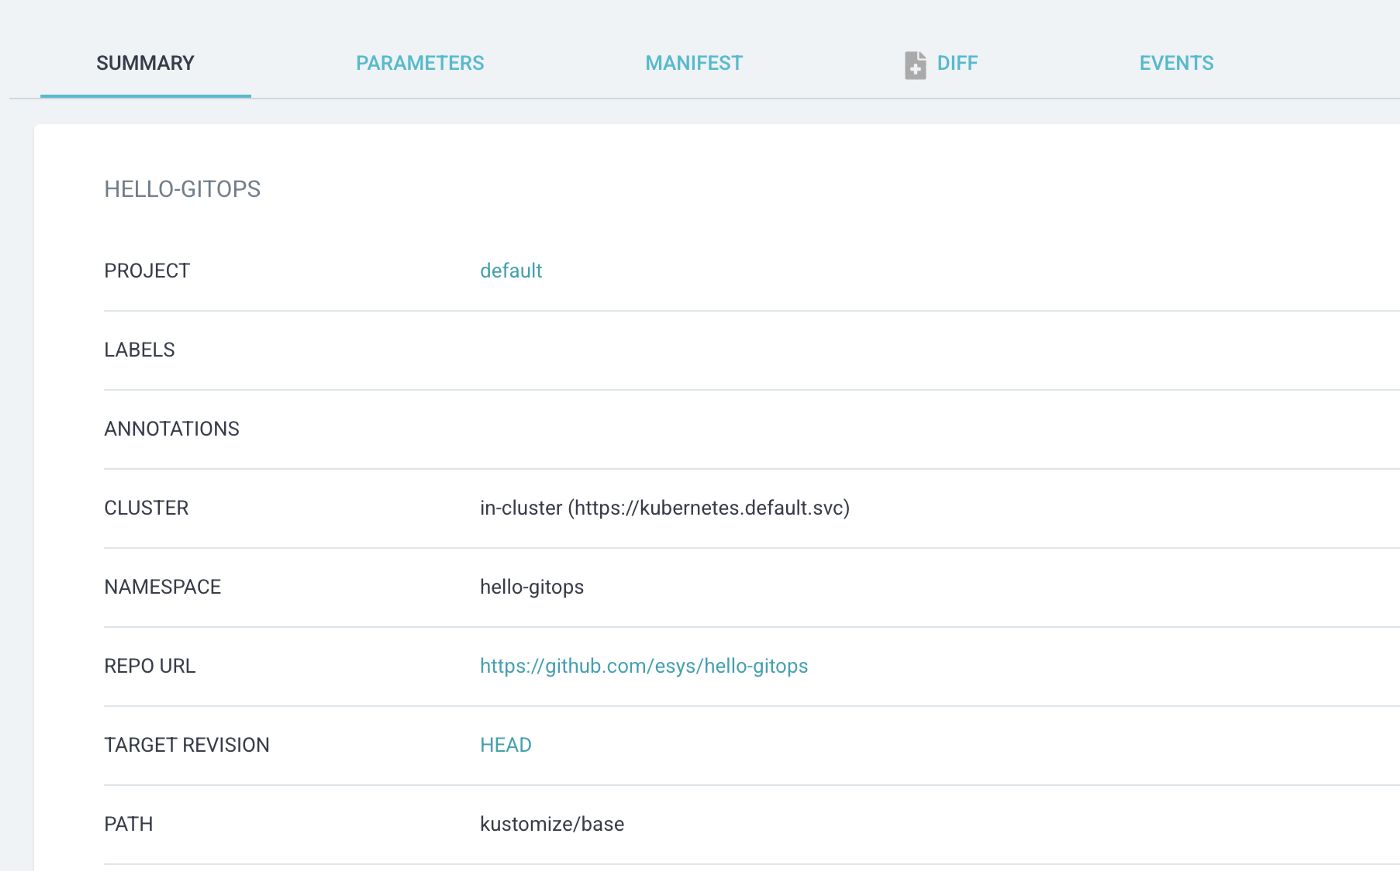This screenshot has height=871, width=1400.
Task: Click the ANNOTATIONS field label
Action: point(172,429)
